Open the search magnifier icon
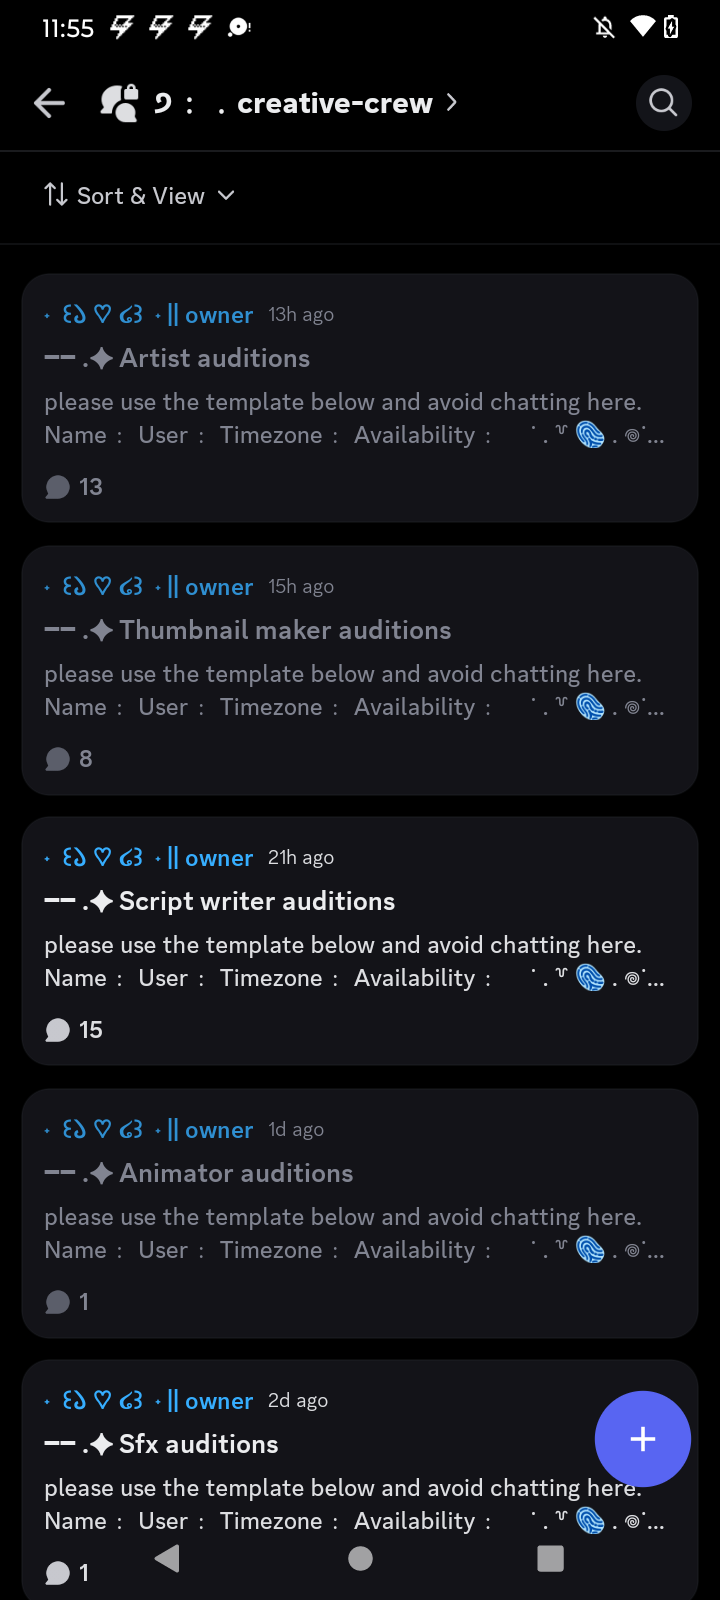 [x=663, y=103]
